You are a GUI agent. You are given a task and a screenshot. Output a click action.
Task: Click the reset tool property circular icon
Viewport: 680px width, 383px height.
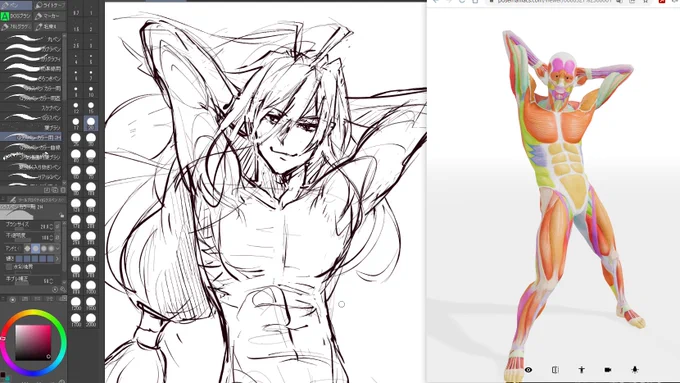point(55,289)
